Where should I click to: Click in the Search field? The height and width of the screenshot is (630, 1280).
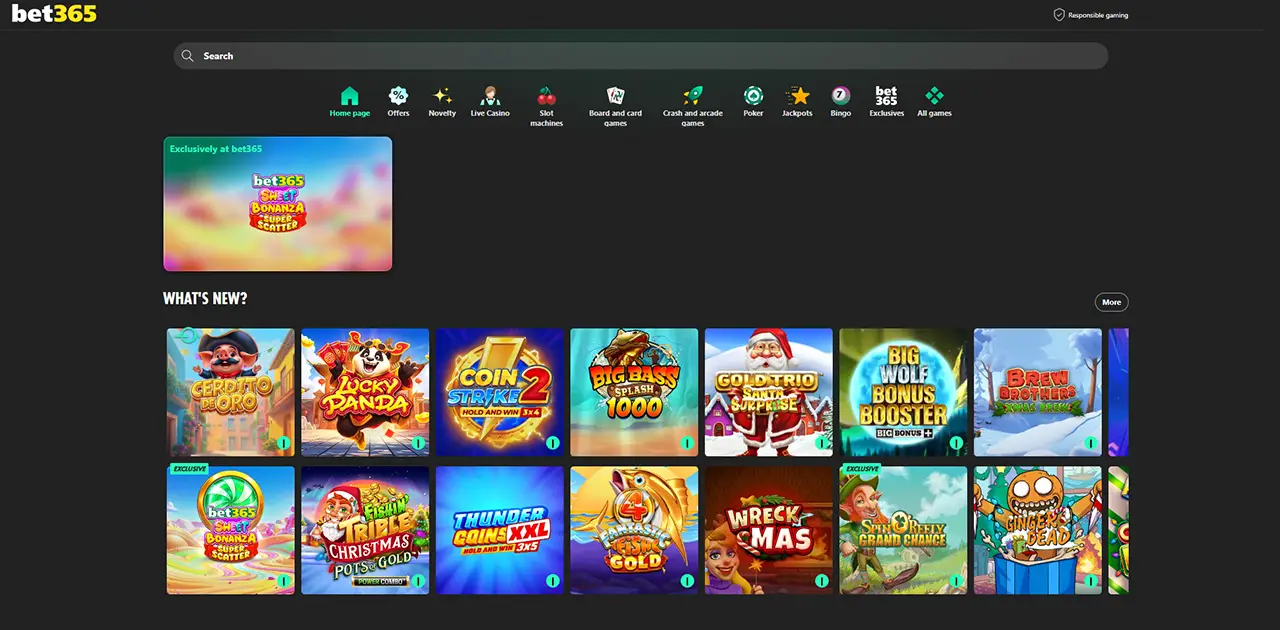[x=640, y=56]
